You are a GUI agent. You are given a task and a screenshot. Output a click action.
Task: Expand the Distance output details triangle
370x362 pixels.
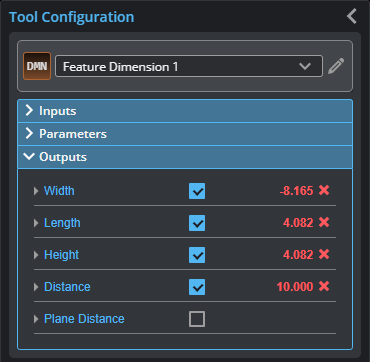point(36,287)
